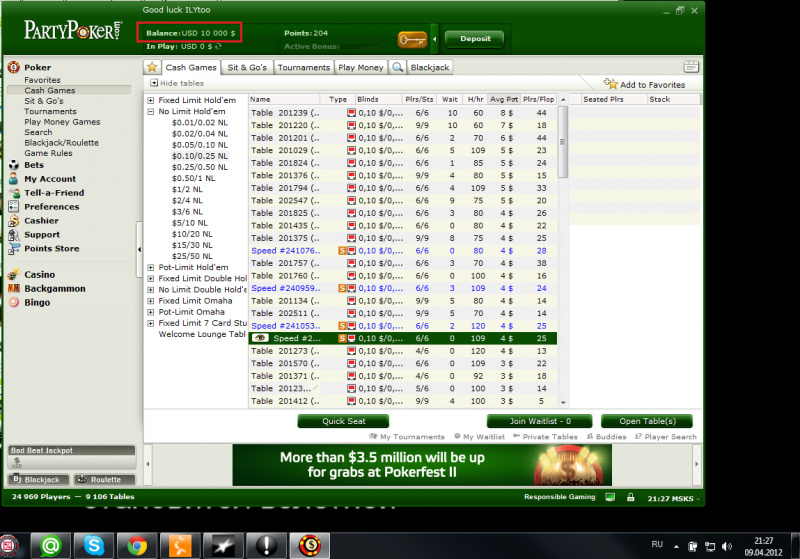Image resolution: width=800 pixels, height=559 pixels.
Task: Select the $0.25/0.50 NL stake
Action: (x=200, y=167)
